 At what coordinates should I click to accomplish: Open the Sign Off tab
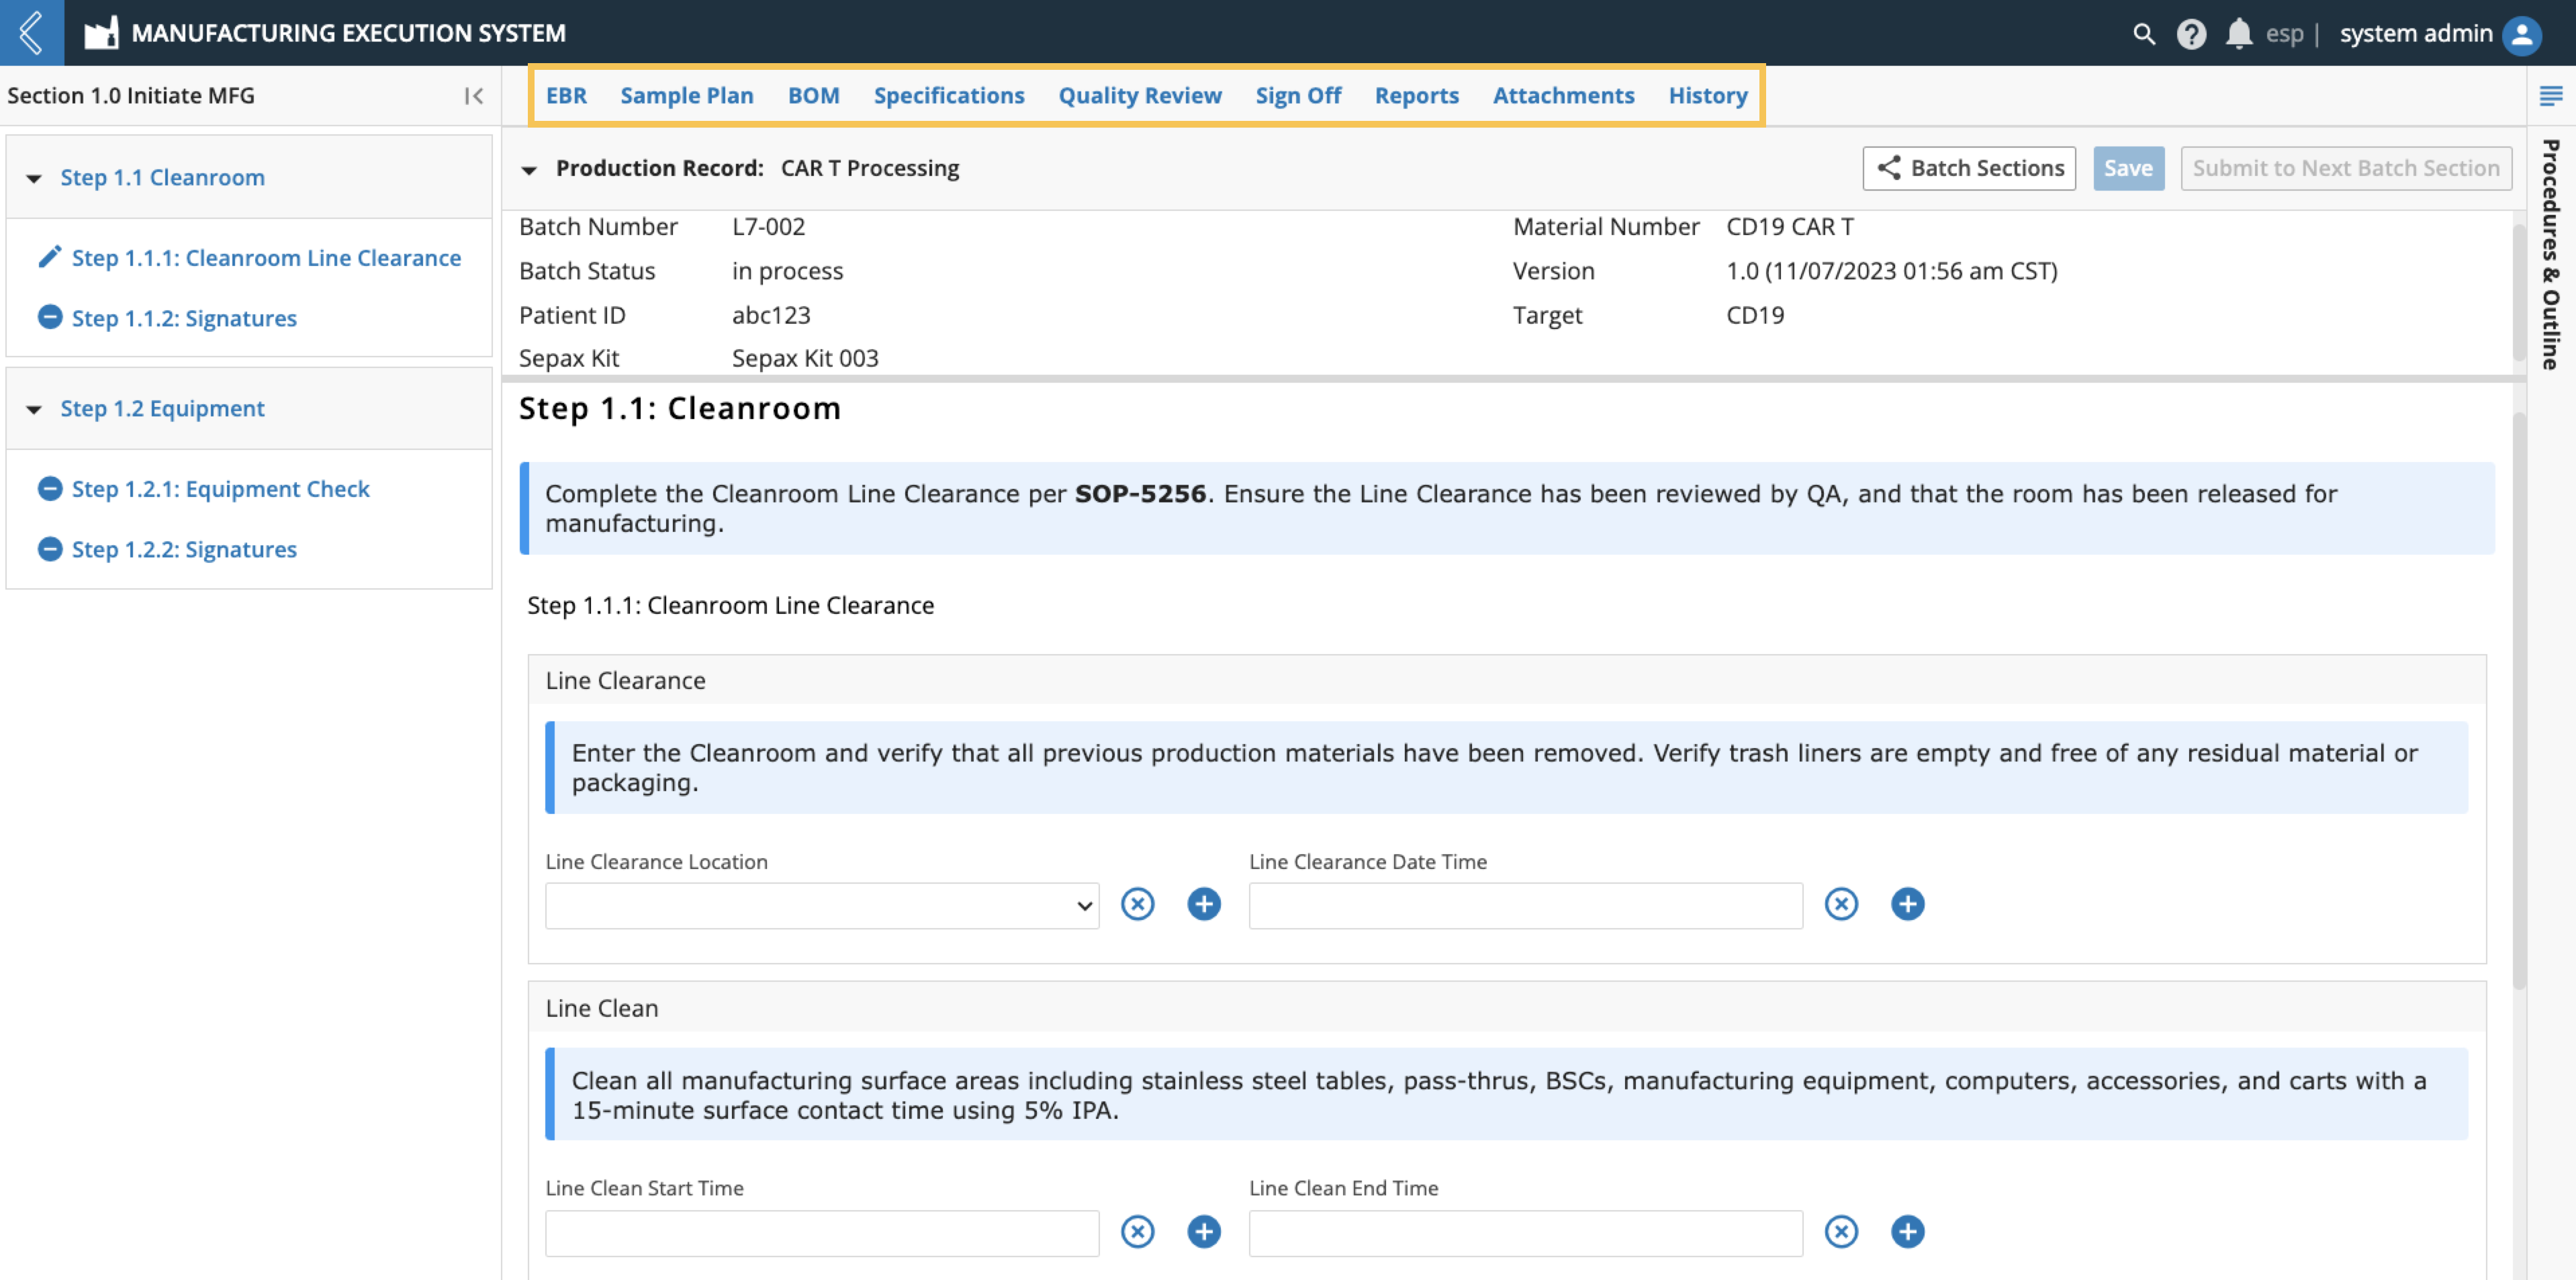tap(1298, 95)
